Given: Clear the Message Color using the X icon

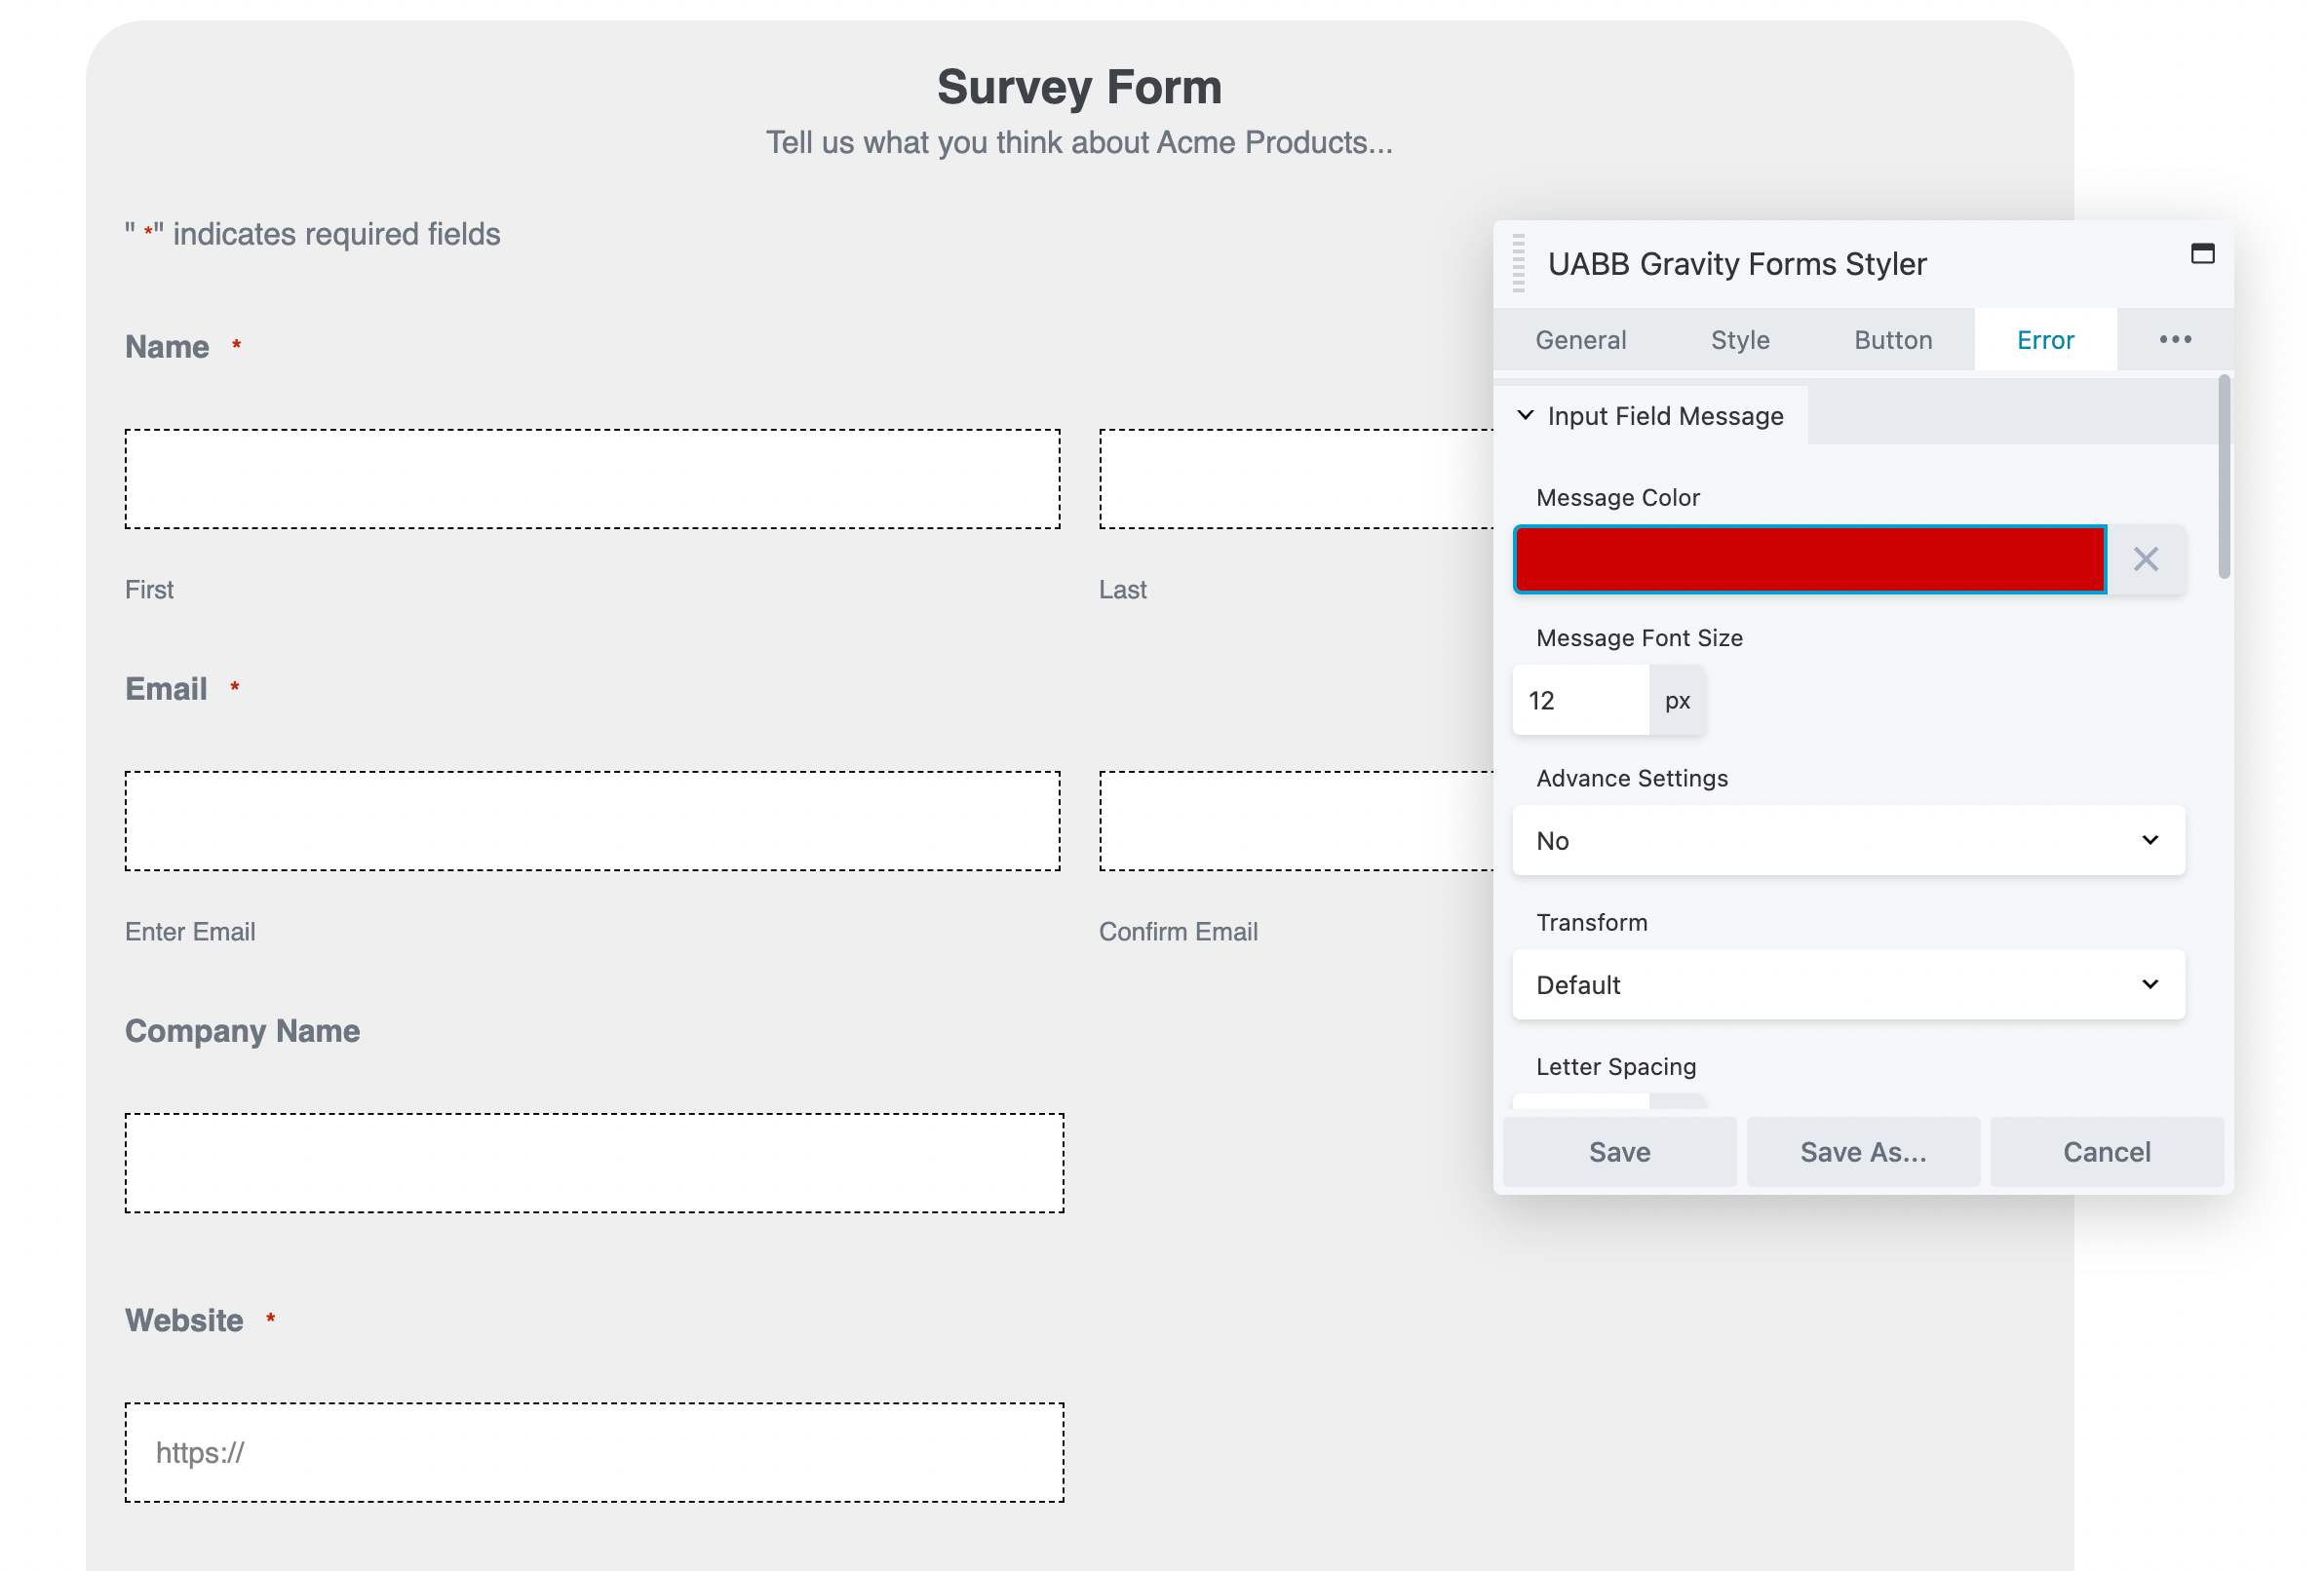Looking at the screenshot, I should tap(2146, 559).
